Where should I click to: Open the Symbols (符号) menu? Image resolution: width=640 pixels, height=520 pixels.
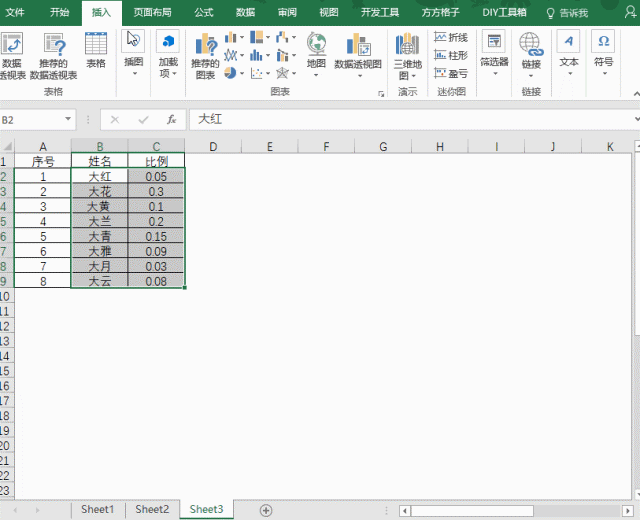(x=603, y=52)
